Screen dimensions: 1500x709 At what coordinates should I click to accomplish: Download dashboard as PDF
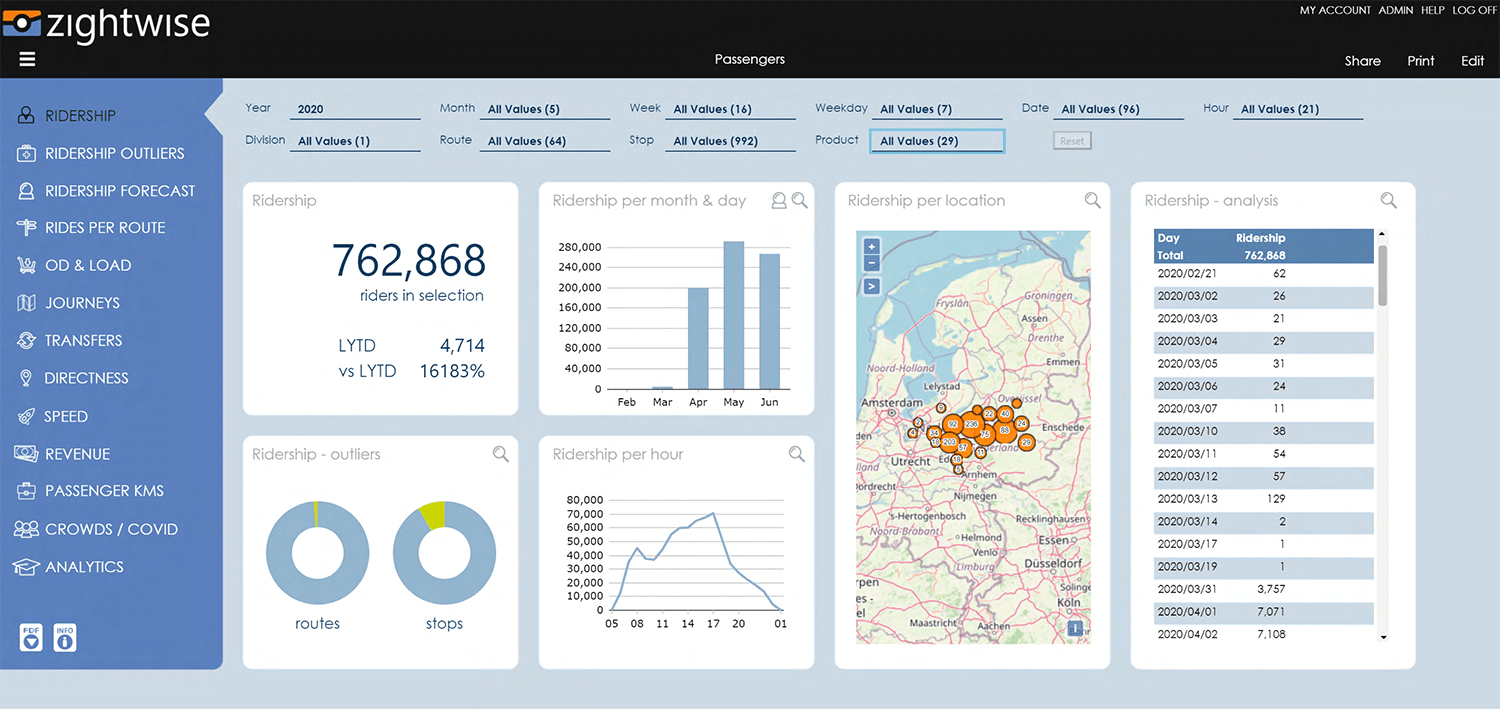(x=30, y=637)
